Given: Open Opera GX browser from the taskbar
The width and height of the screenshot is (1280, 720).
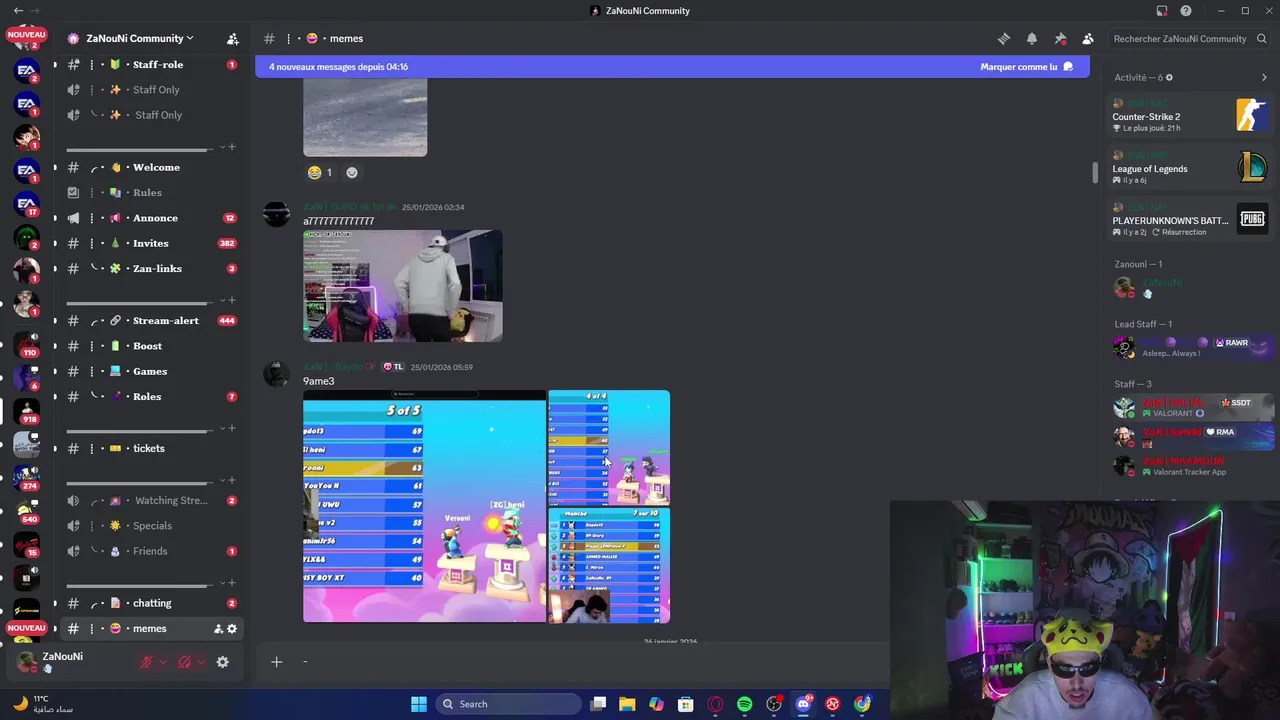Looking at the screenshot, I should [x=715, y=704].
